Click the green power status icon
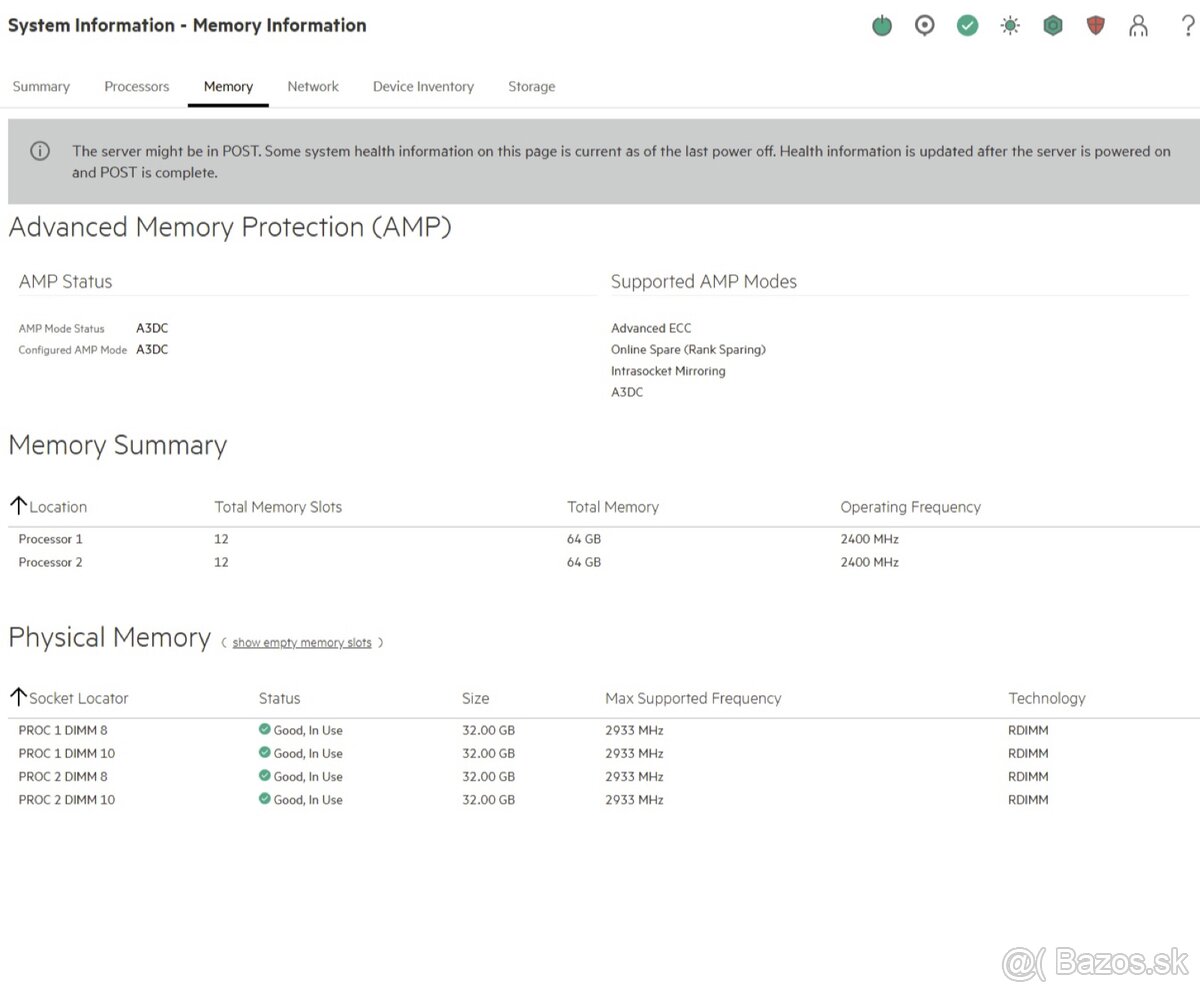The height and width of the screenshot is (992, 1200). coord(882,26)
